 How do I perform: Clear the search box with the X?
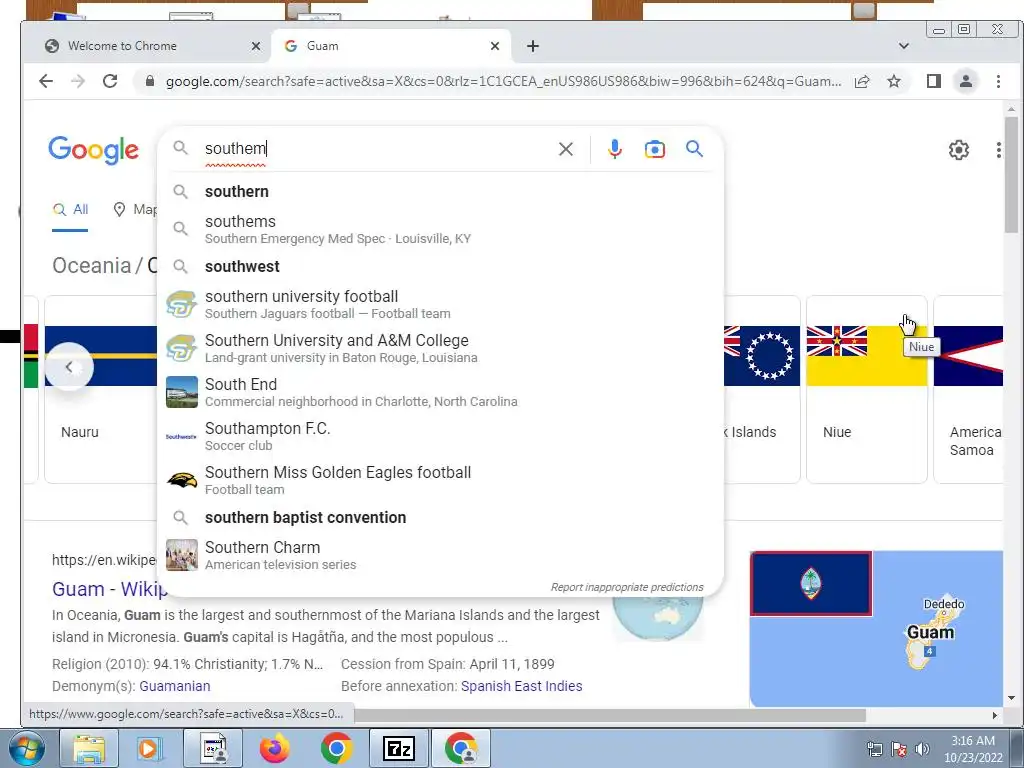(566, 150)
